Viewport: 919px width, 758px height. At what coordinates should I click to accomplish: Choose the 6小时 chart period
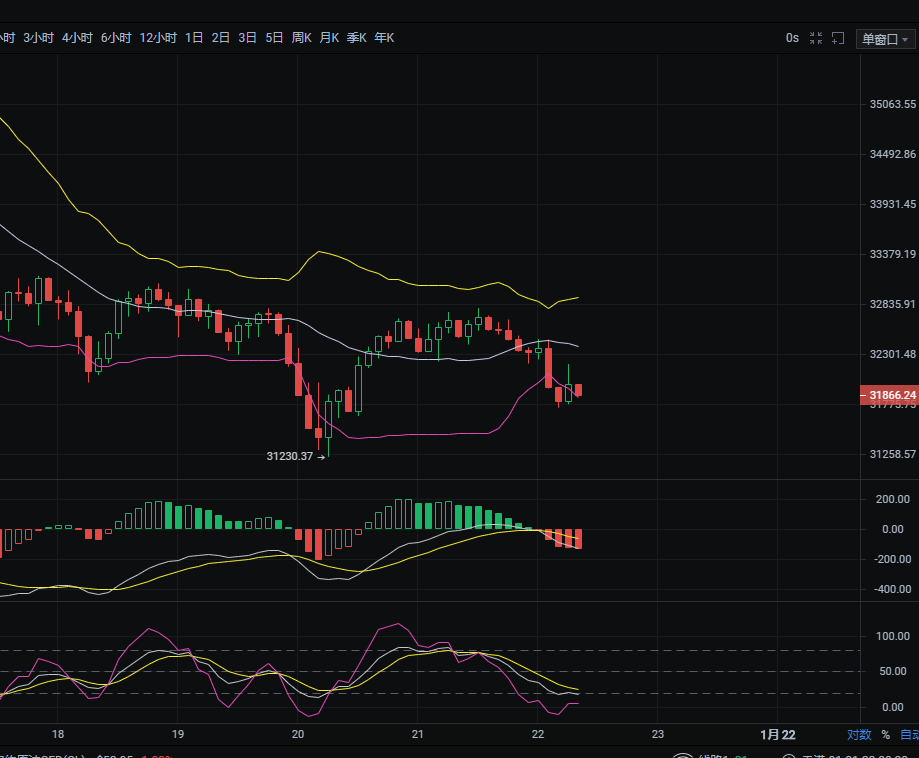point(116,38)
